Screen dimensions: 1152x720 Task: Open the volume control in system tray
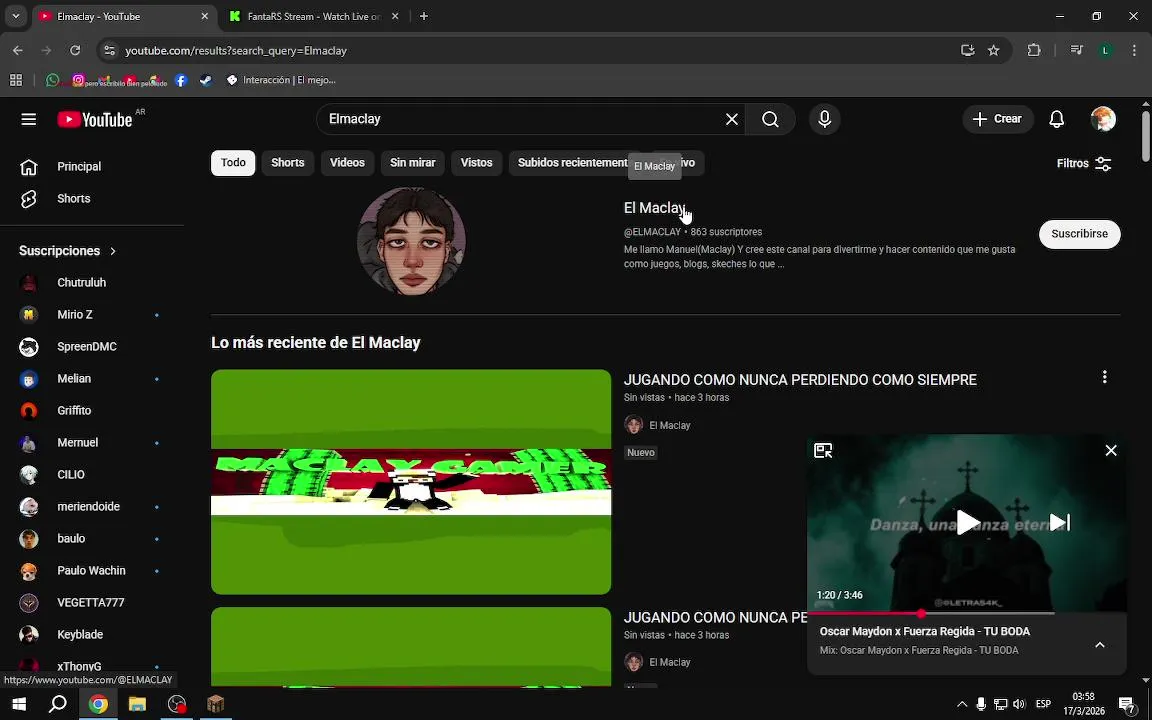click(x=1019, y=704)
